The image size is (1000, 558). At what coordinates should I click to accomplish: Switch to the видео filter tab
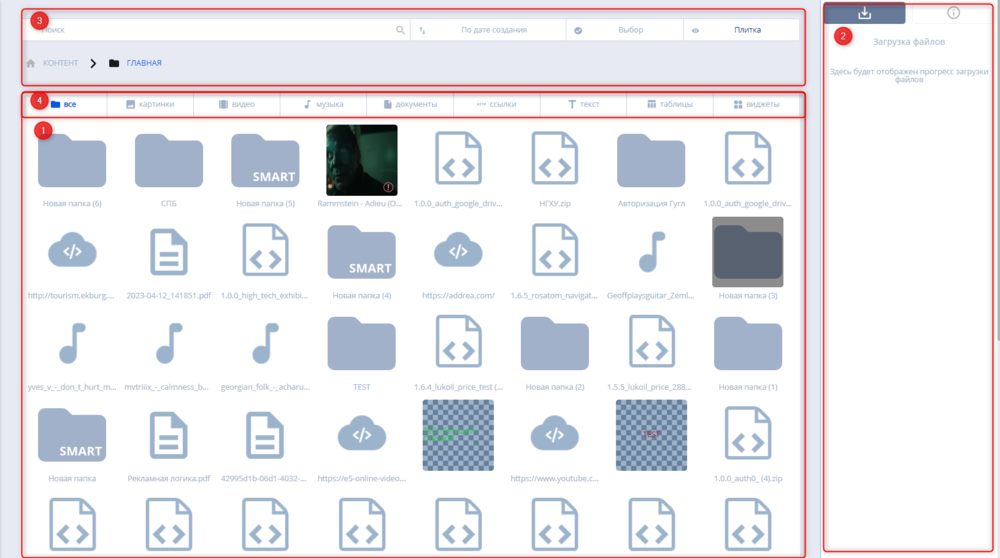tap(236, 104)
